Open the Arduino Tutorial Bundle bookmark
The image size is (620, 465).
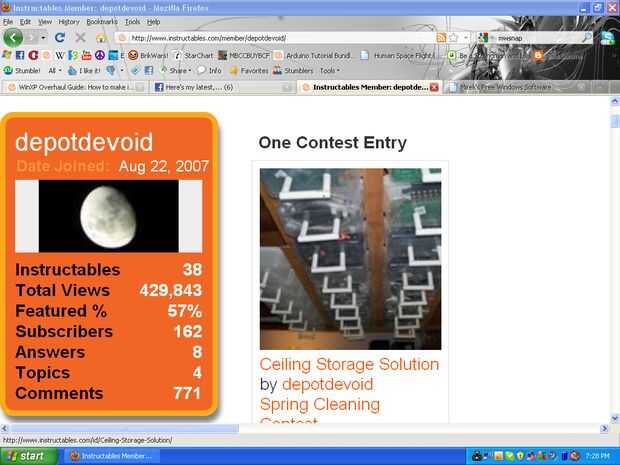coord(313,55)
